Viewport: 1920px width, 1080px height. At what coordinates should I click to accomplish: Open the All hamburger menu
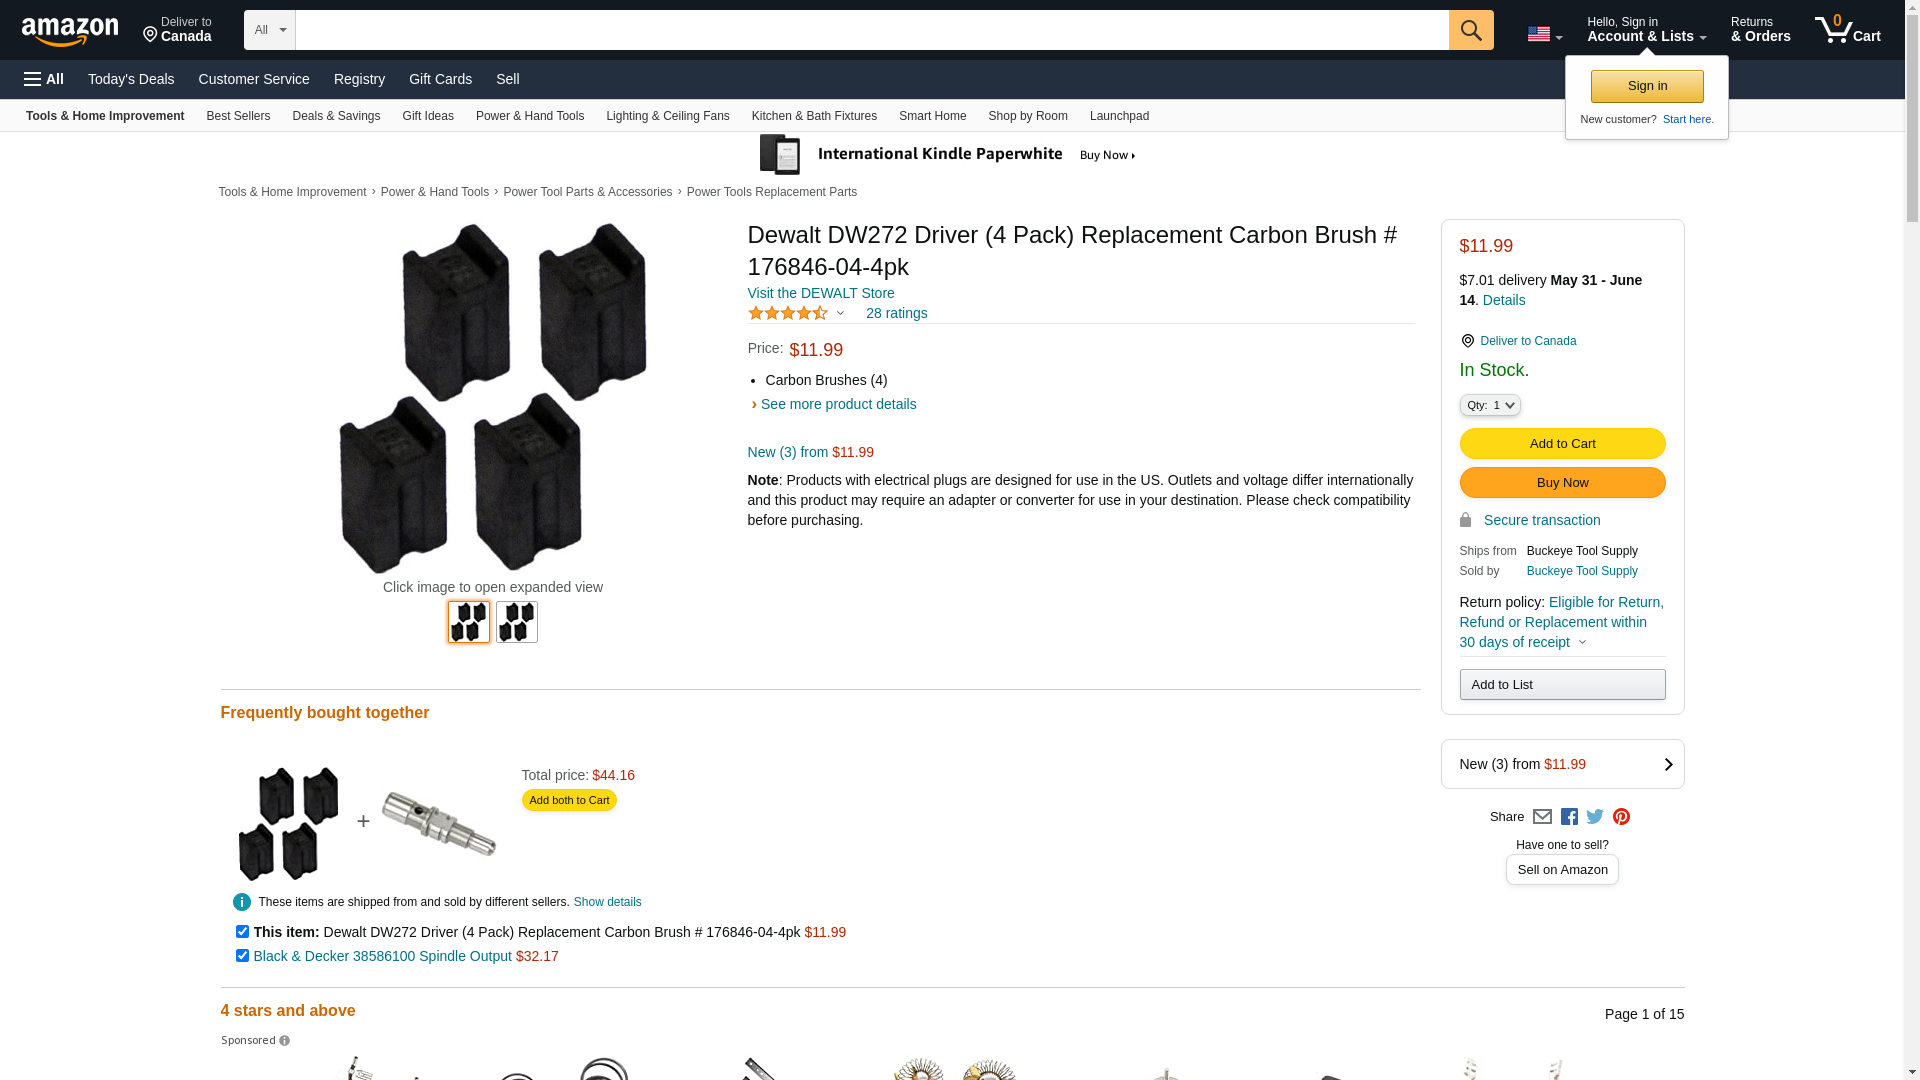click(44, 79)
